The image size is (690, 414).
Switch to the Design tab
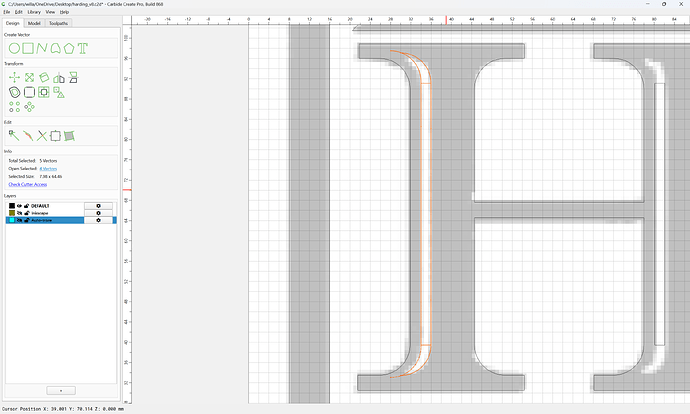[12, 23]
